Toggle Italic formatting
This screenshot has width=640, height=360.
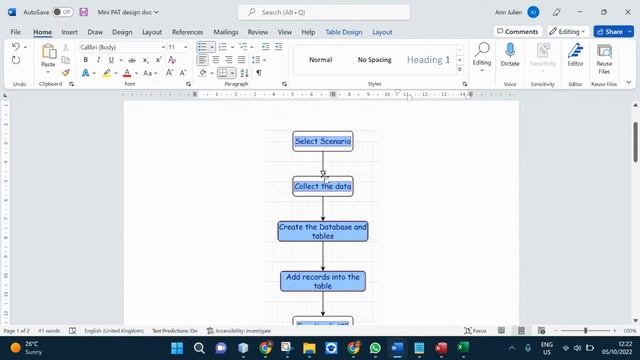coord(98,60)
